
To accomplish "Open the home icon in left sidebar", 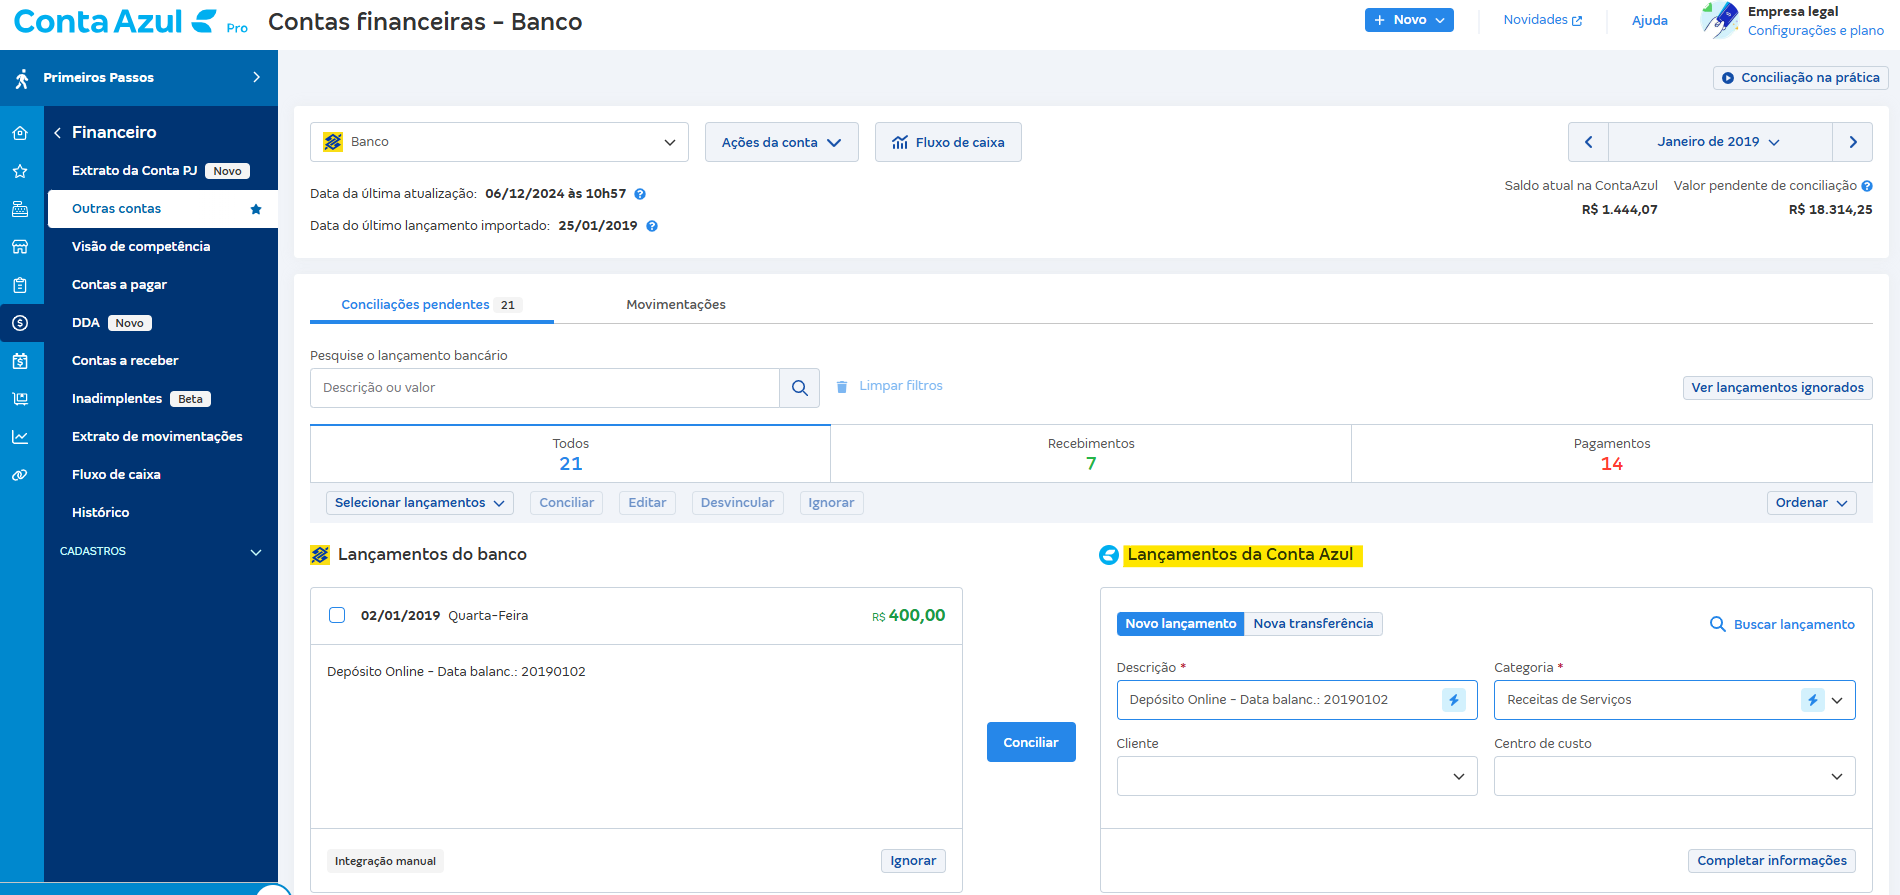I will pos(20,133).
